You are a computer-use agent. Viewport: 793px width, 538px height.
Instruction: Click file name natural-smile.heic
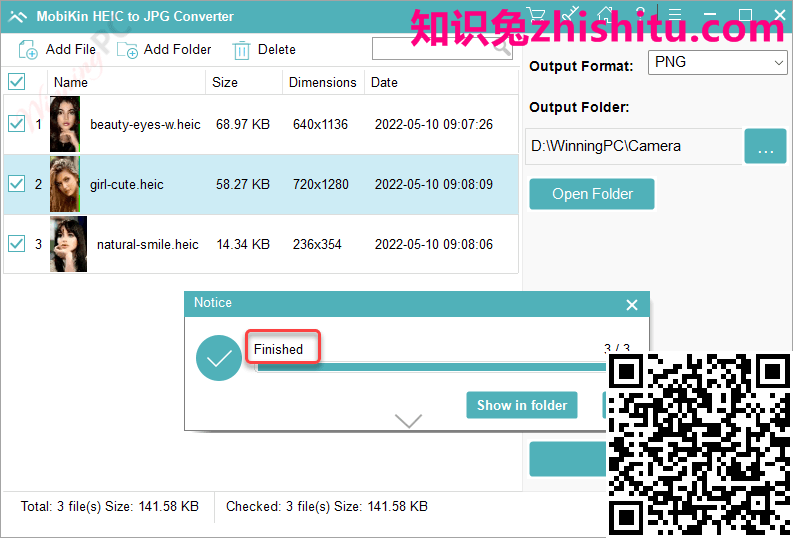tap(148, 245)
